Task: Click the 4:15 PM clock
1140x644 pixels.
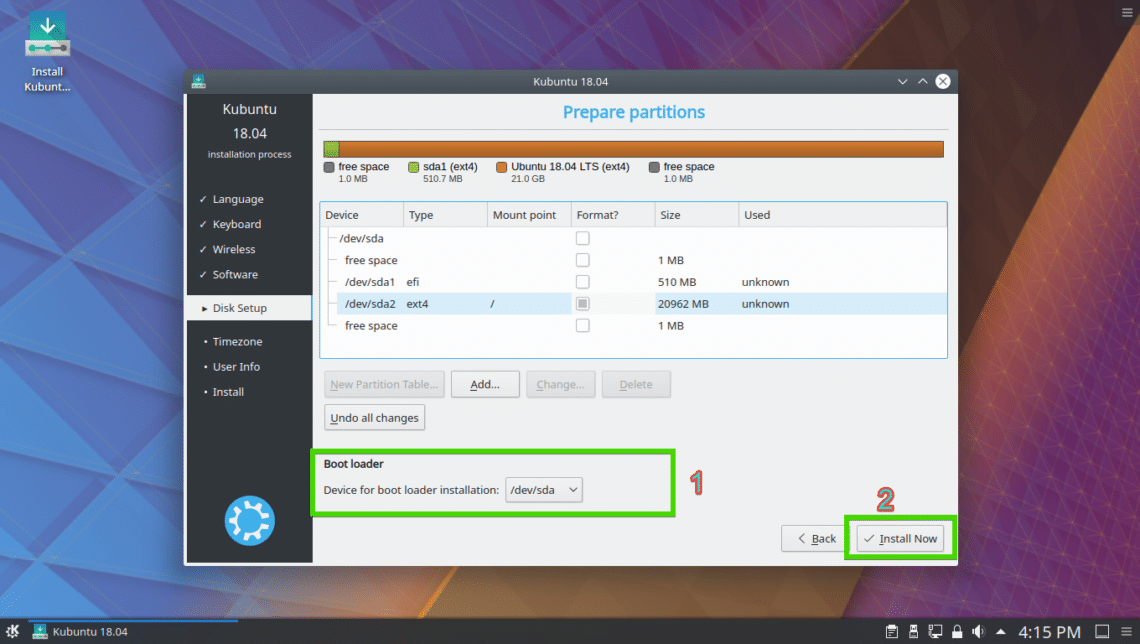Action: tap(1049, 632)
